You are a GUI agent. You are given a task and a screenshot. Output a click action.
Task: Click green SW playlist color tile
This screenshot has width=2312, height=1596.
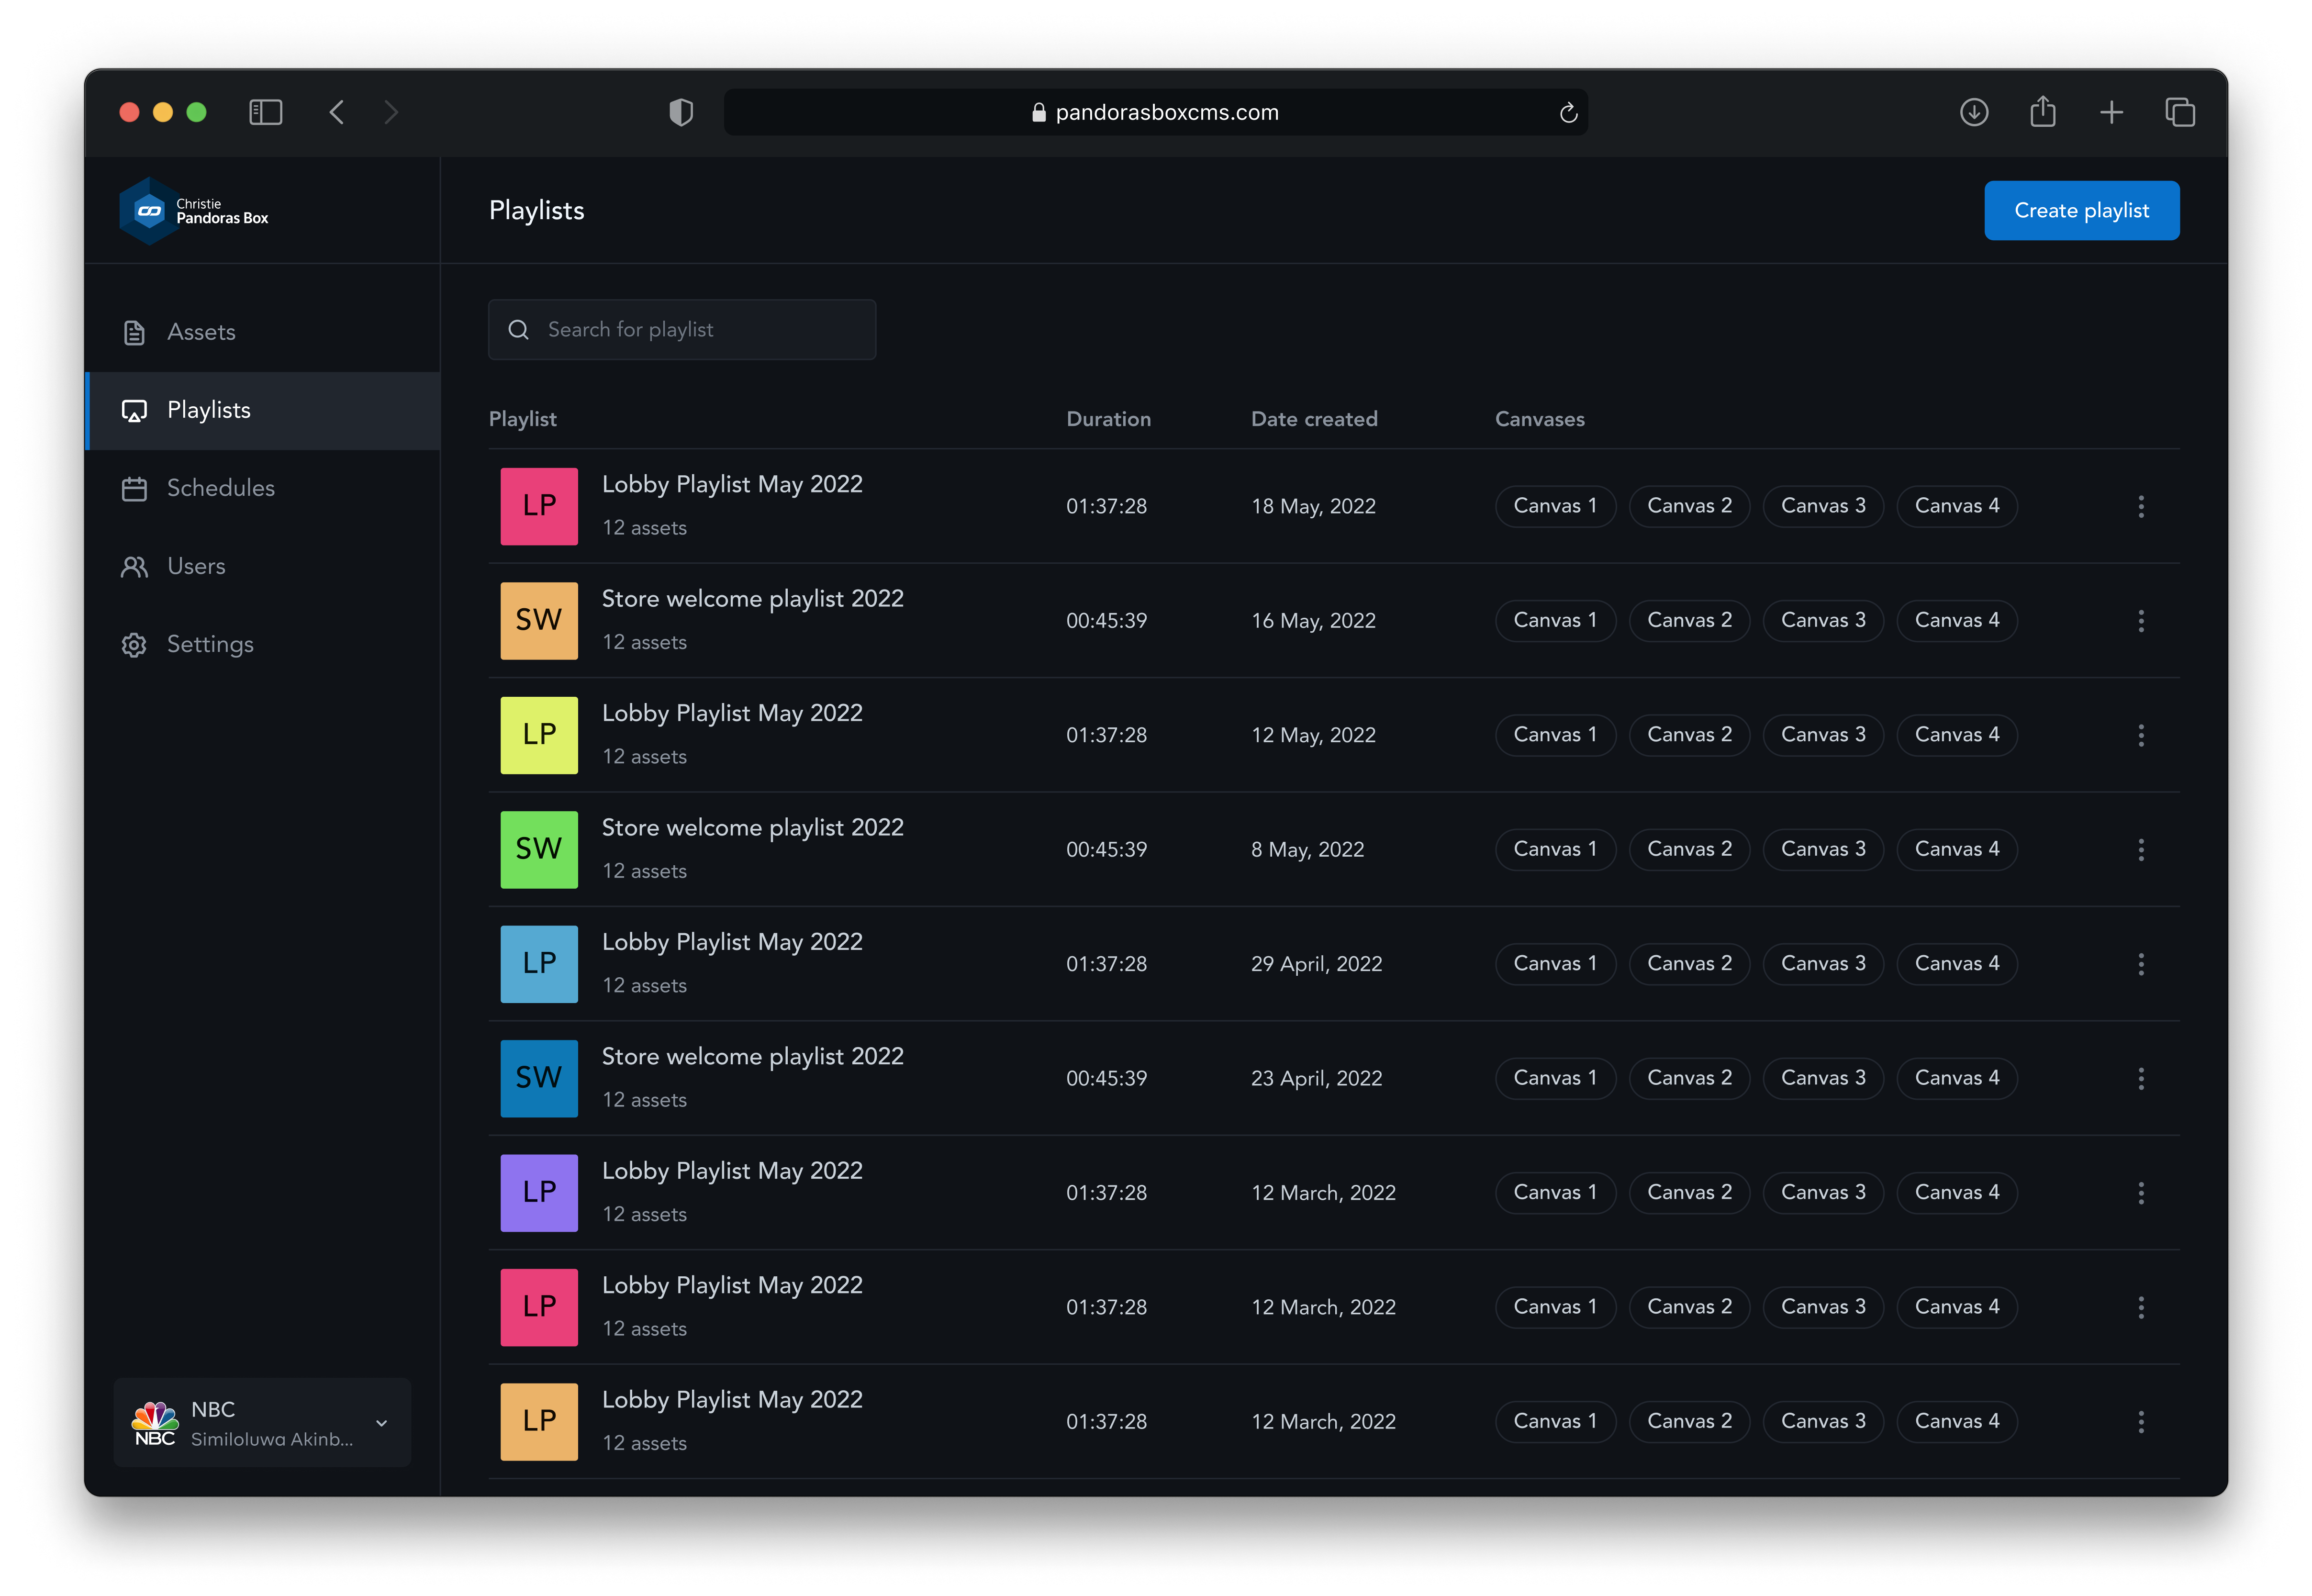tap(539, 850)
